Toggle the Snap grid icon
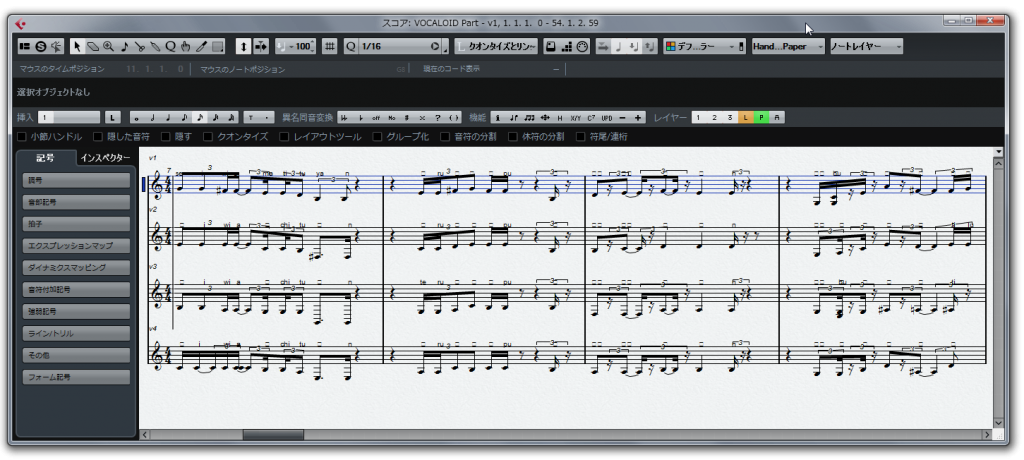This screenshot has height=460, width=1024. pos(330,46)
